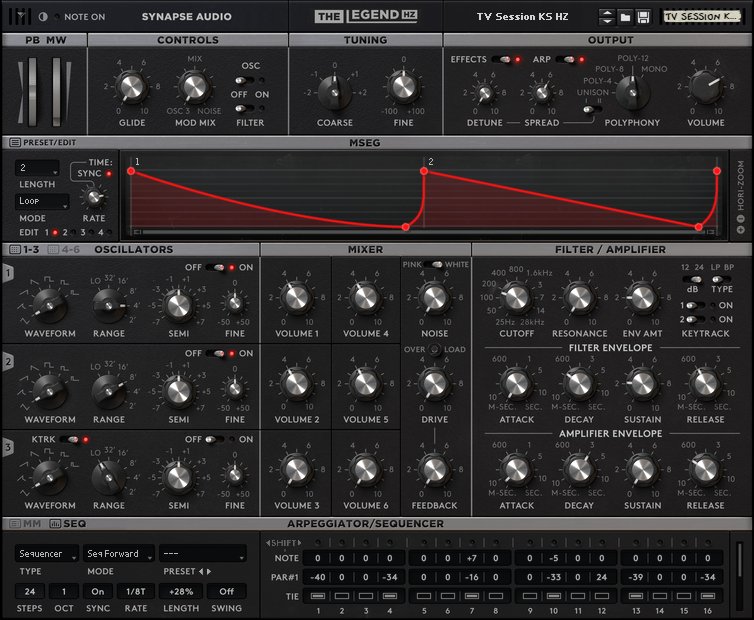The width and height of the screenshot is (754, 620).
Task: Click the sequencer Swing Off button
Action: coord(226,591)
